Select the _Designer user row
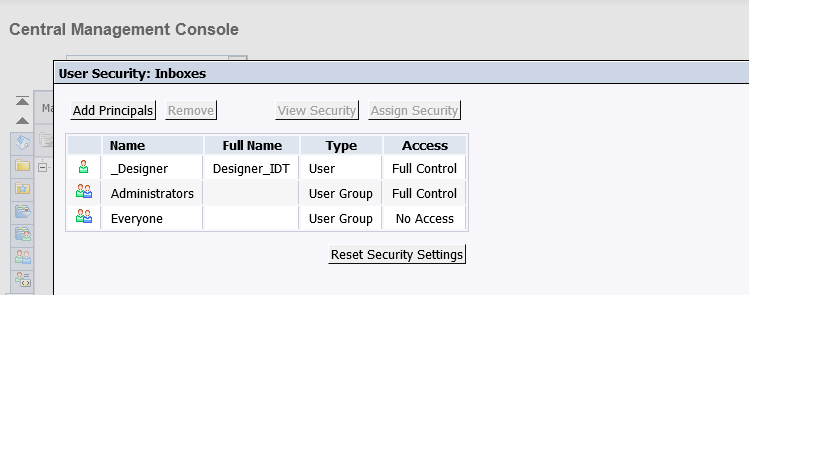 [267, 169]
